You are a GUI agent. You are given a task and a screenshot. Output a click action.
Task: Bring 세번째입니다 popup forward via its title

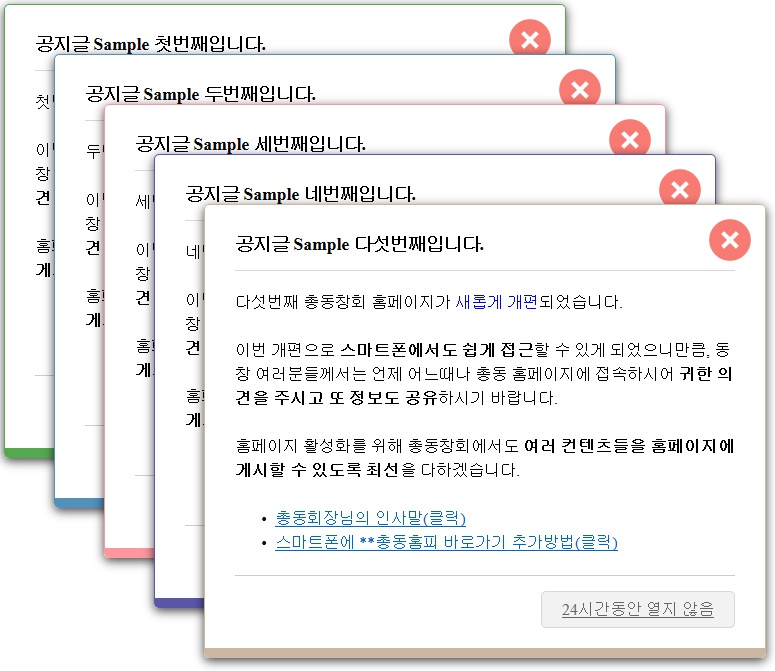coord(250,144)
